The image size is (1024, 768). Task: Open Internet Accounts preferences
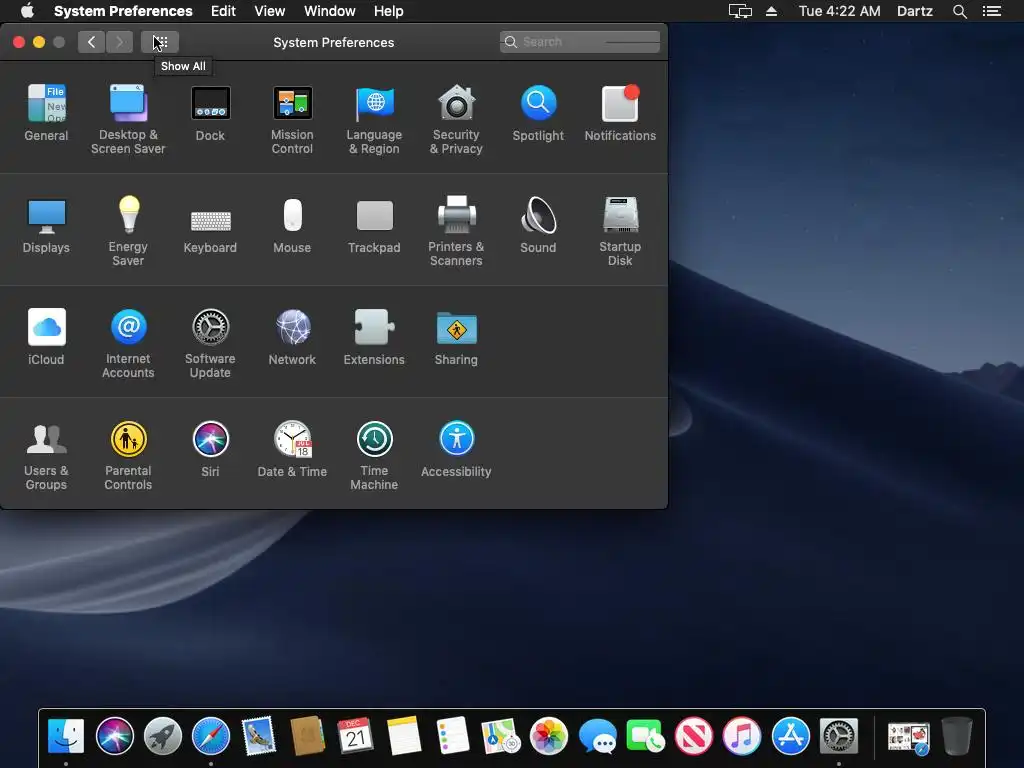(128, 343)
